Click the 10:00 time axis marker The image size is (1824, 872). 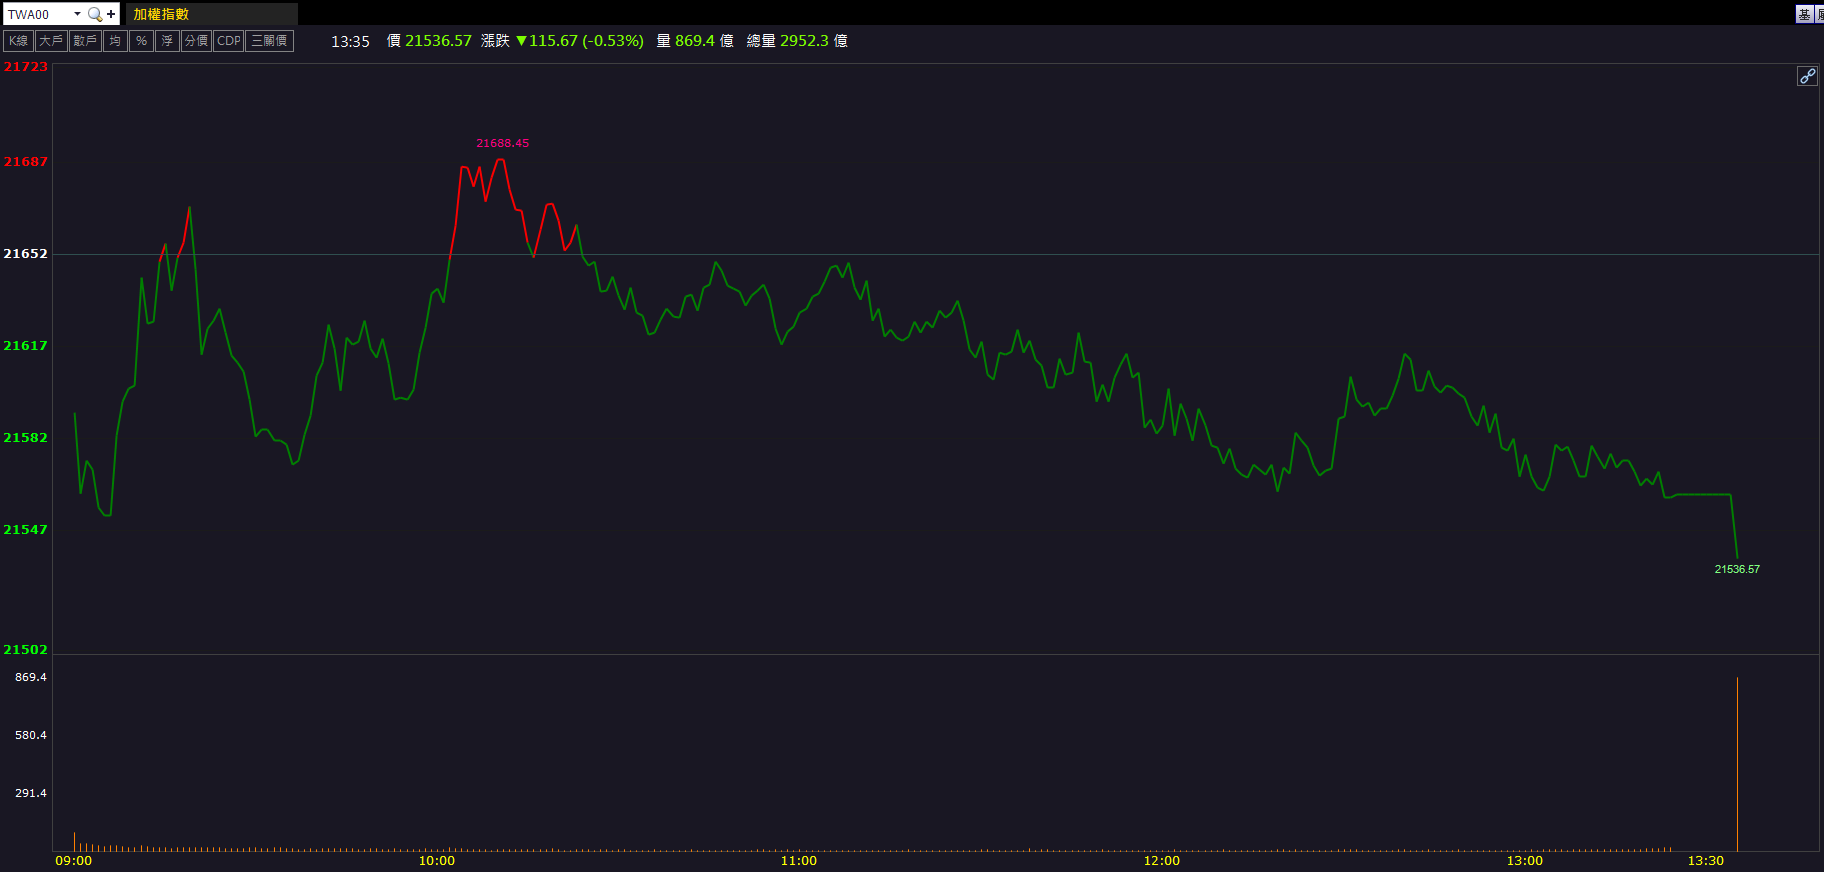(x=436, y=861)
